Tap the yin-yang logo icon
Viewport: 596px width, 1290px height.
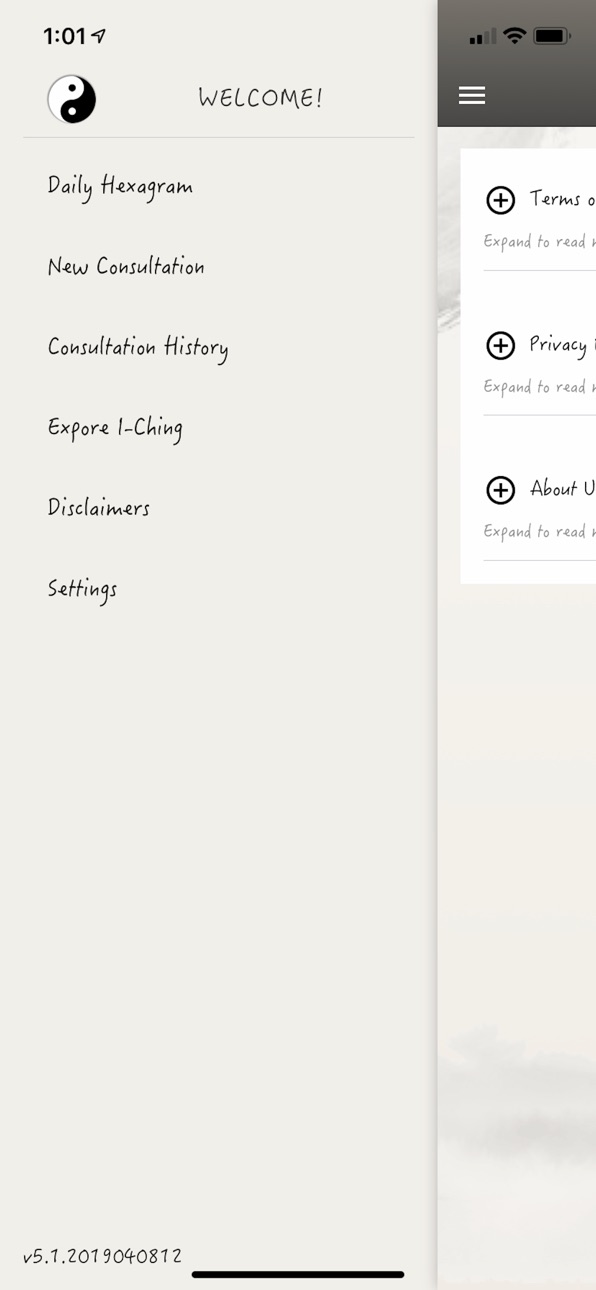click(72, 99)
